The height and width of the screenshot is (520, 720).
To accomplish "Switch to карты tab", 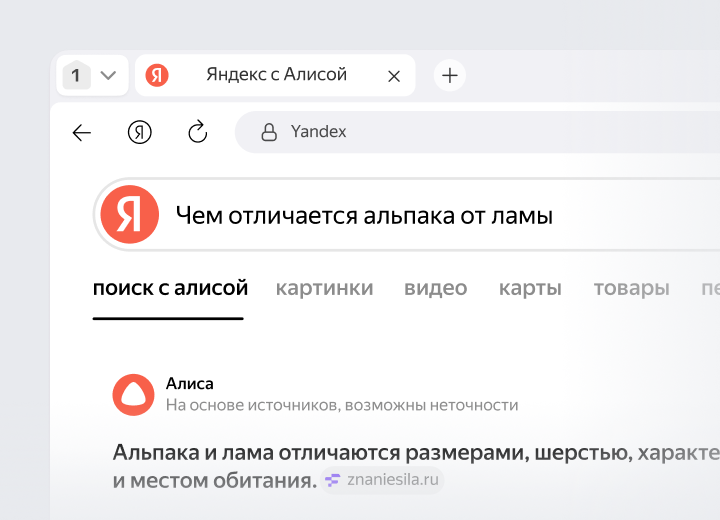I will 530,288.
